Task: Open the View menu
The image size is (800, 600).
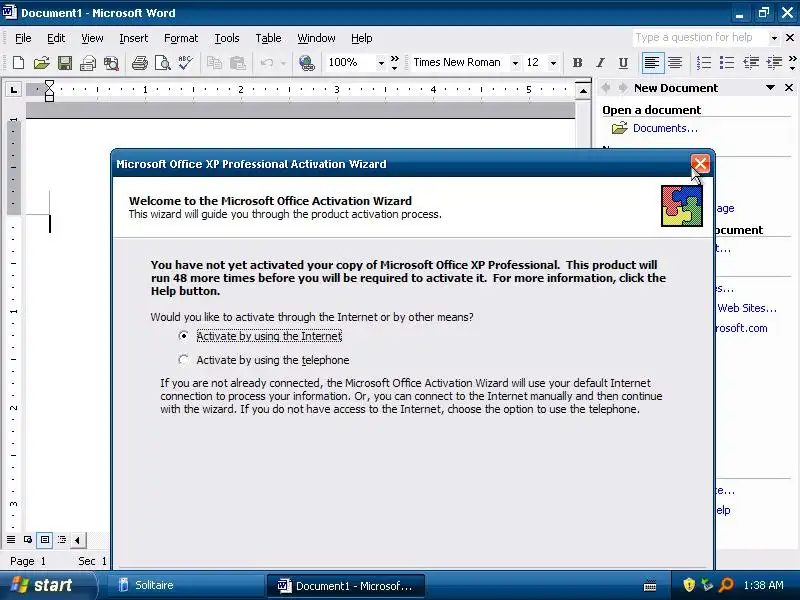Action: 92,38
